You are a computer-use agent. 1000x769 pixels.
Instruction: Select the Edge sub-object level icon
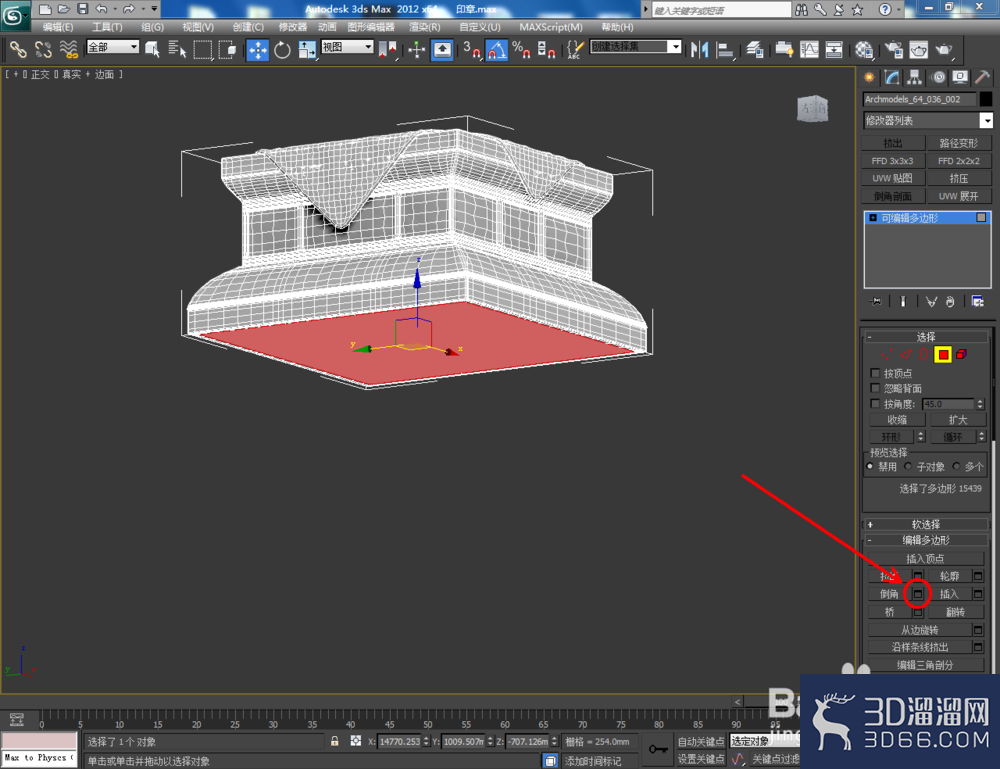click(906, 355)
